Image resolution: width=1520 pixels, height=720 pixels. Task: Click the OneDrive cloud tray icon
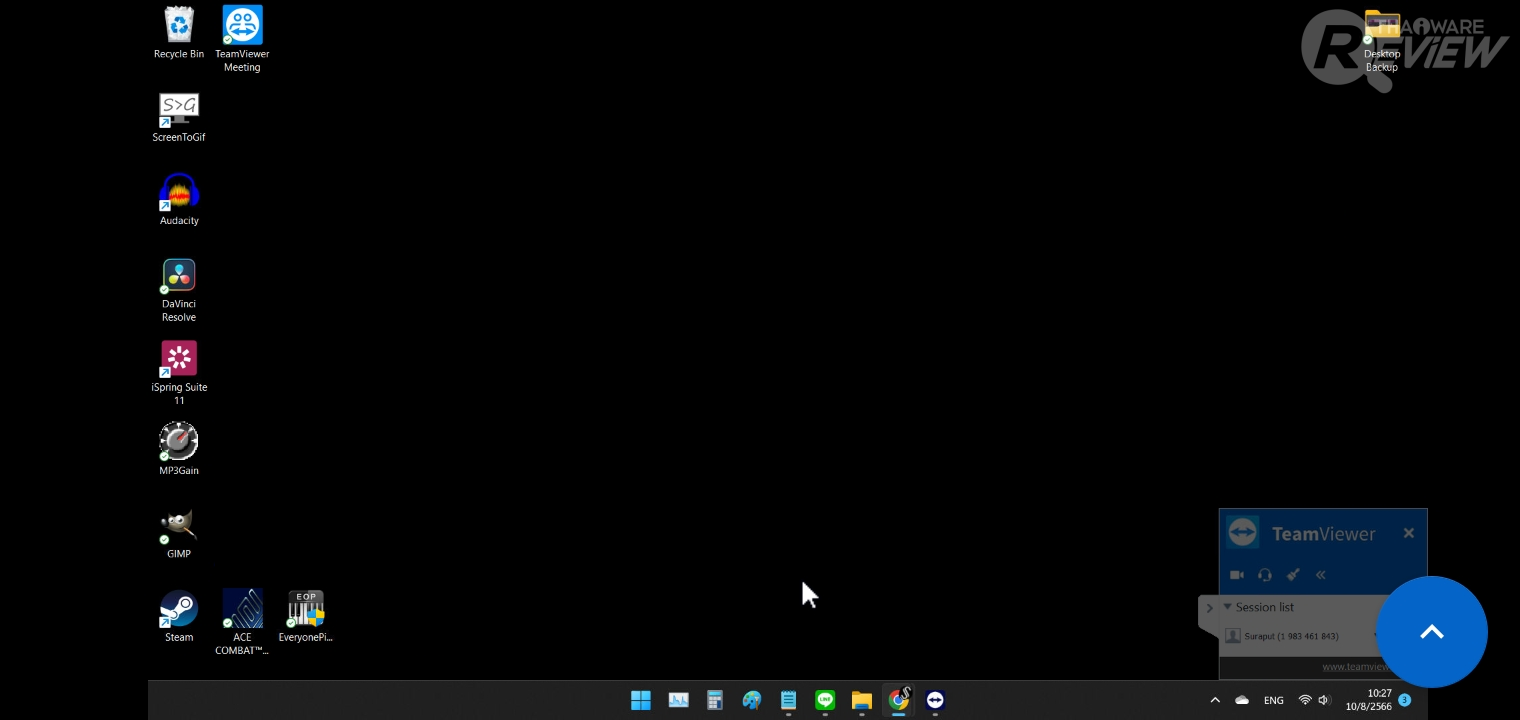coord(1242,700)
